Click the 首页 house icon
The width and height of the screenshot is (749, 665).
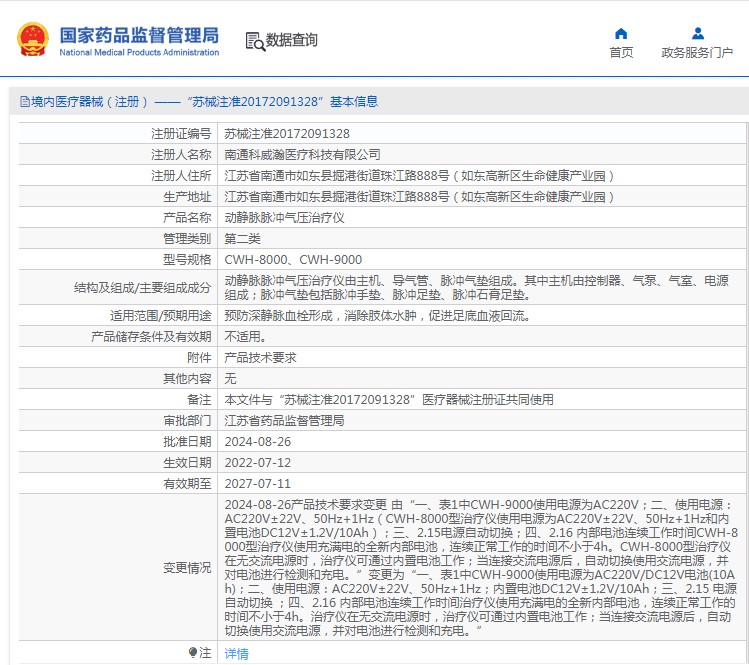(x=621, y=33)
